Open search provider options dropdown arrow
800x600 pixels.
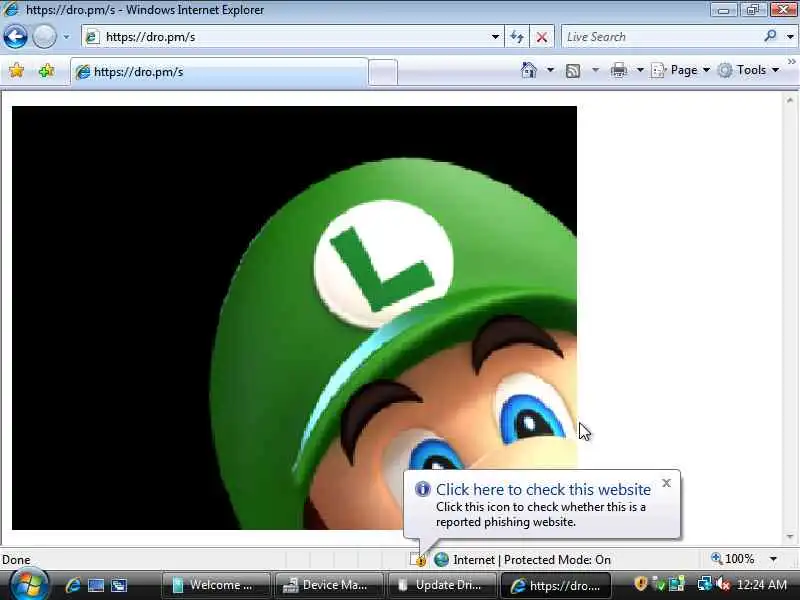(790, 37)
